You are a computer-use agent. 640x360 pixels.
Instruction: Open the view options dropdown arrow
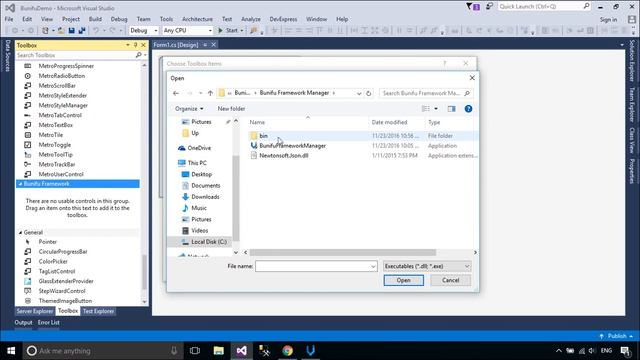coord(436,109)
